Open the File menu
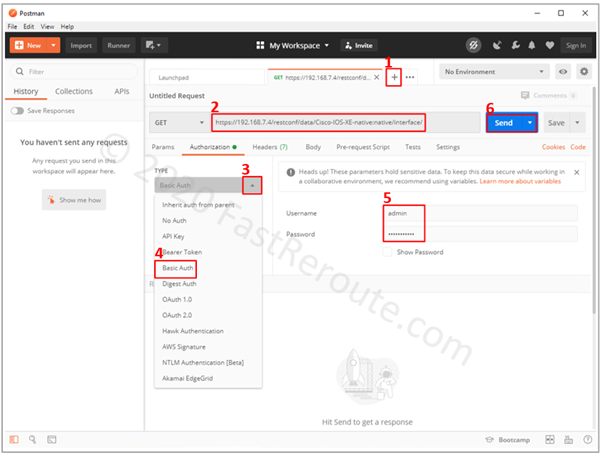Image resolution: width=602 pixels, height=455 pixels. 12,26
